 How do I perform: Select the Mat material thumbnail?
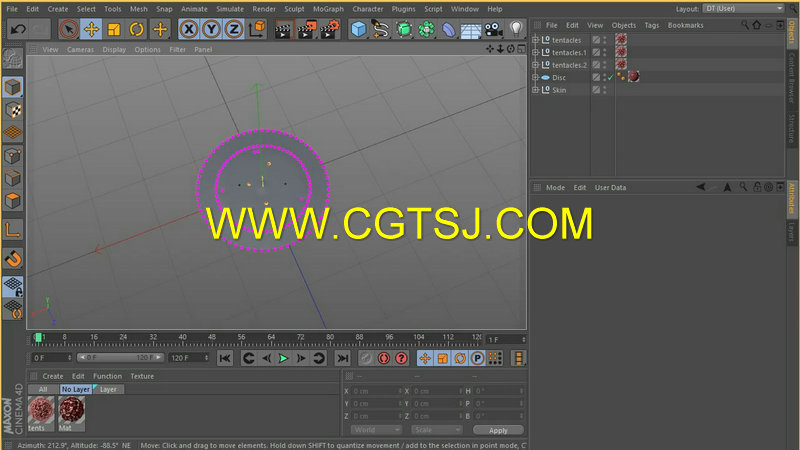point(71,411)
